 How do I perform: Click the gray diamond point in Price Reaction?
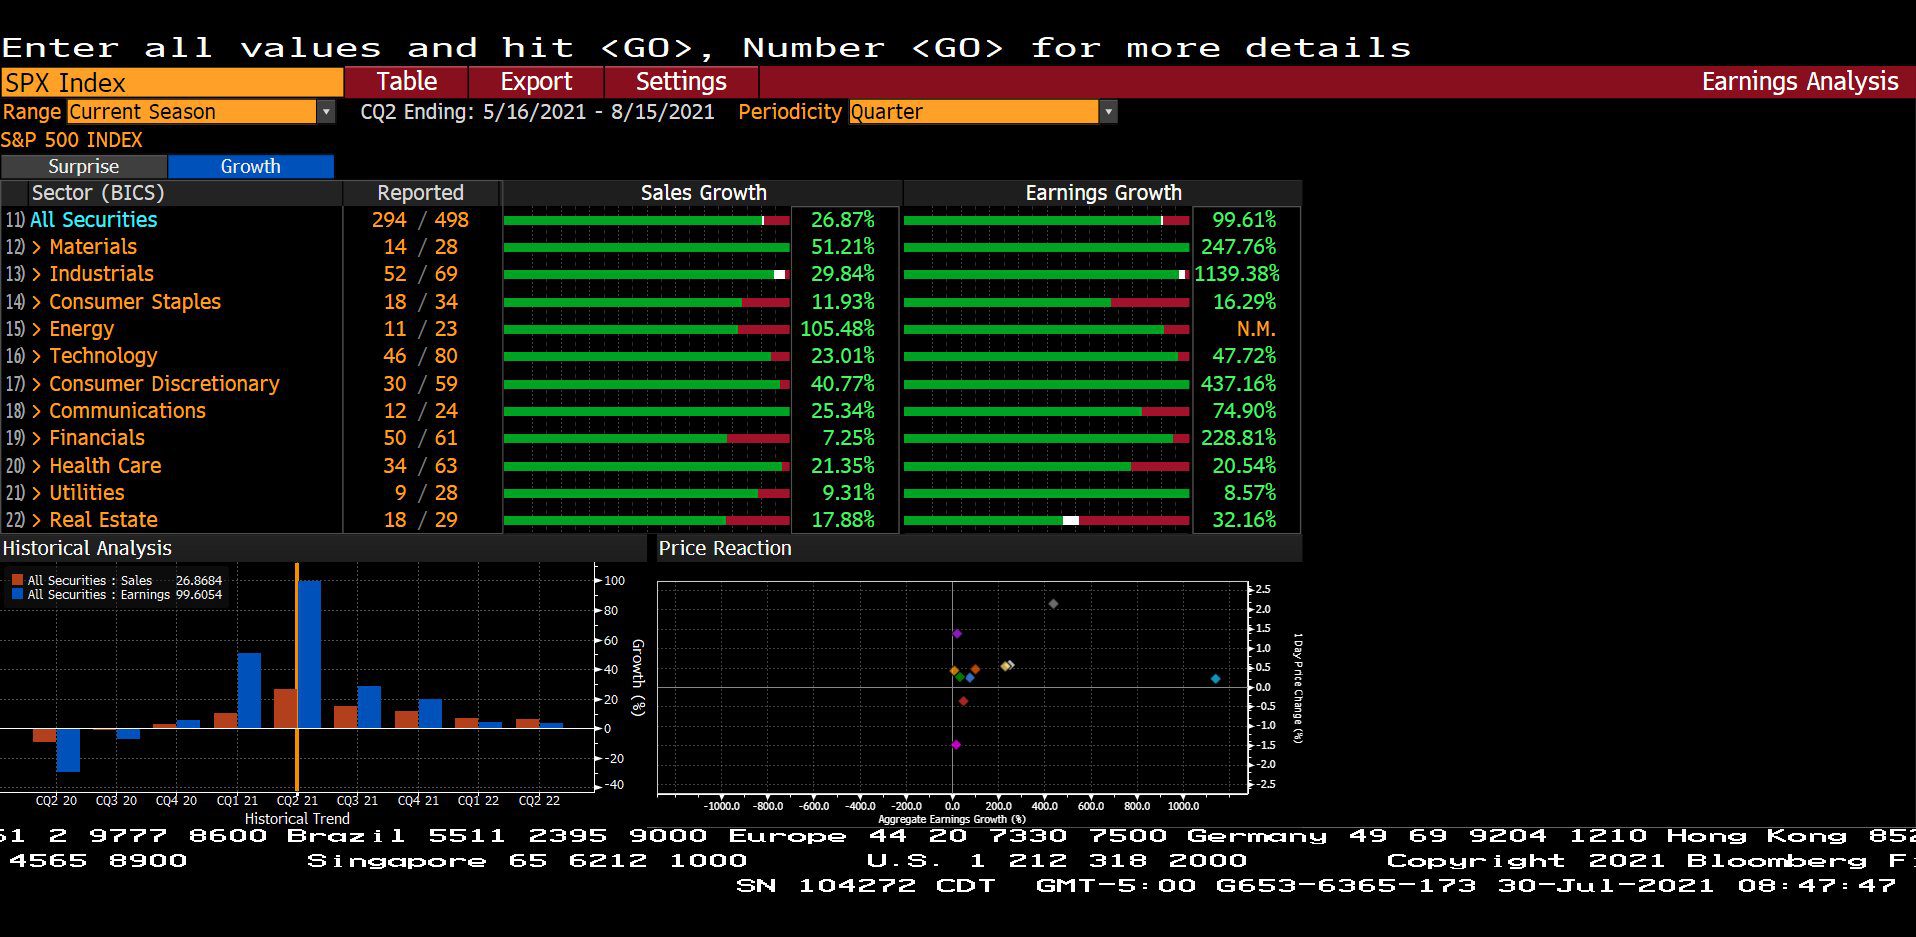coord(1053,604)
